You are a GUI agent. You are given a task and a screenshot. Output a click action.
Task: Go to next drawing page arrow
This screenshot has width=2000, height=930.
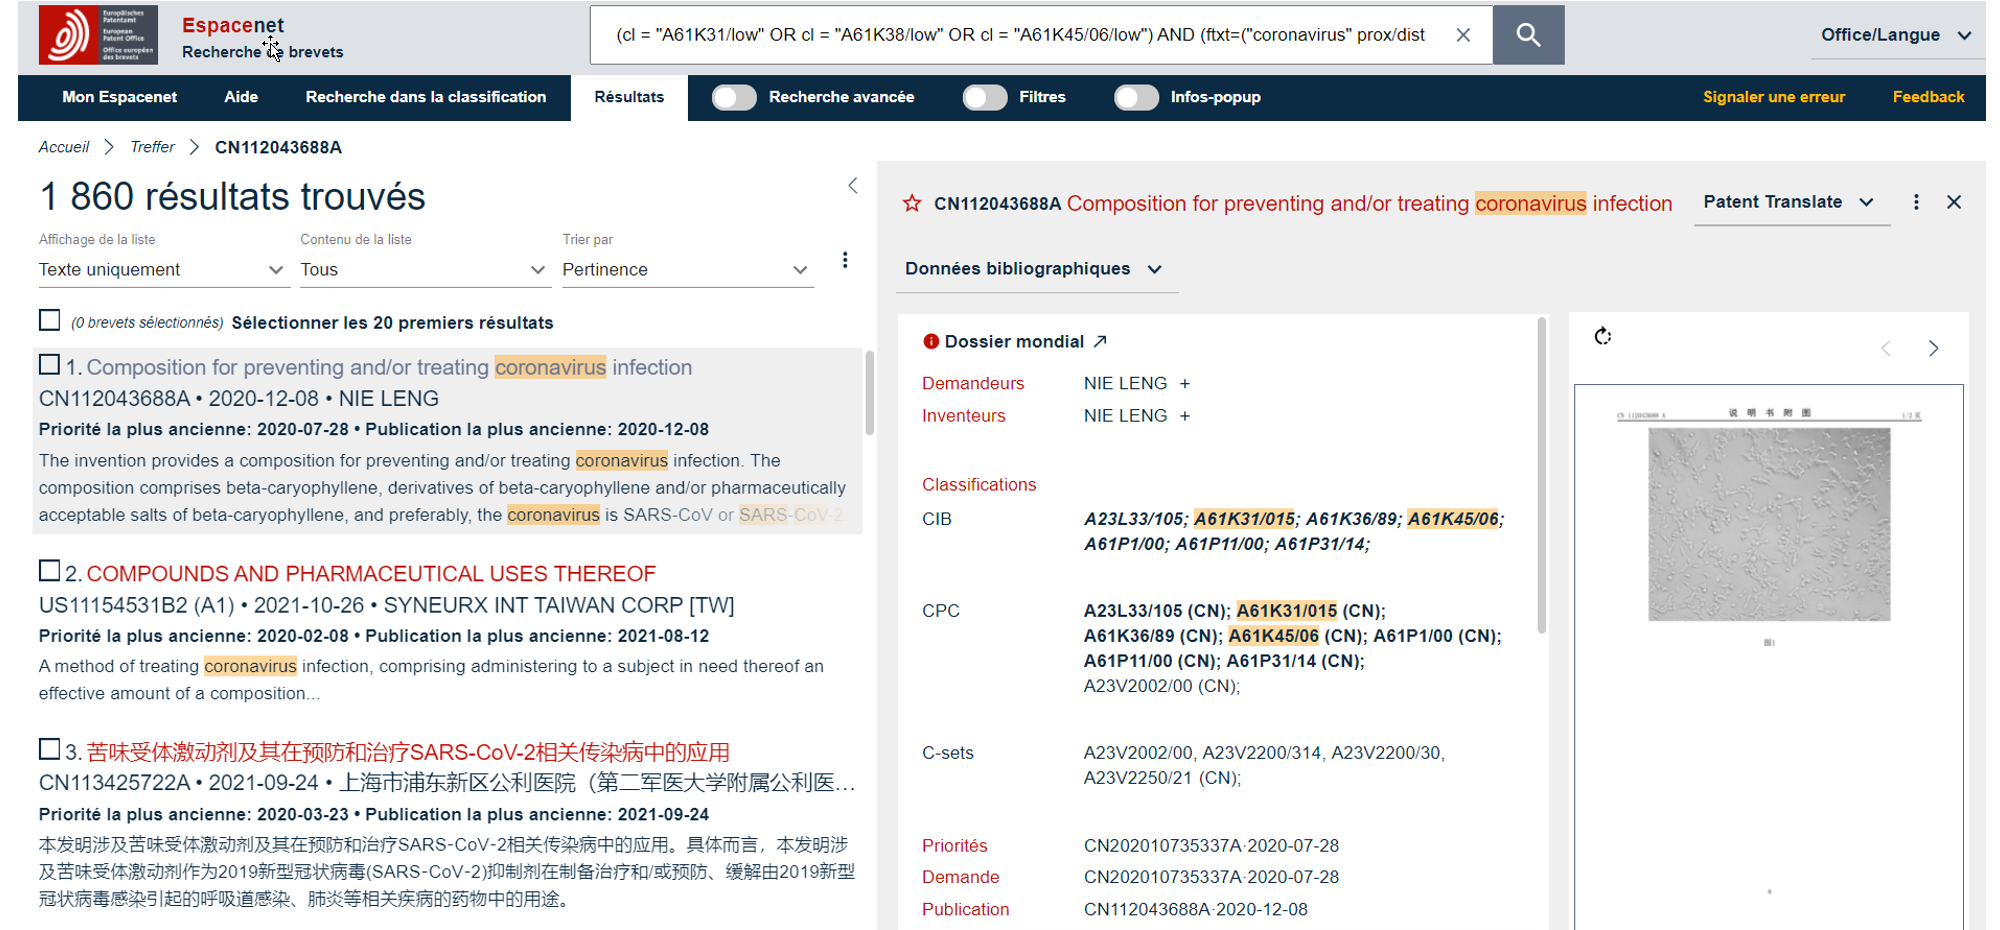tap(1933, 348)
